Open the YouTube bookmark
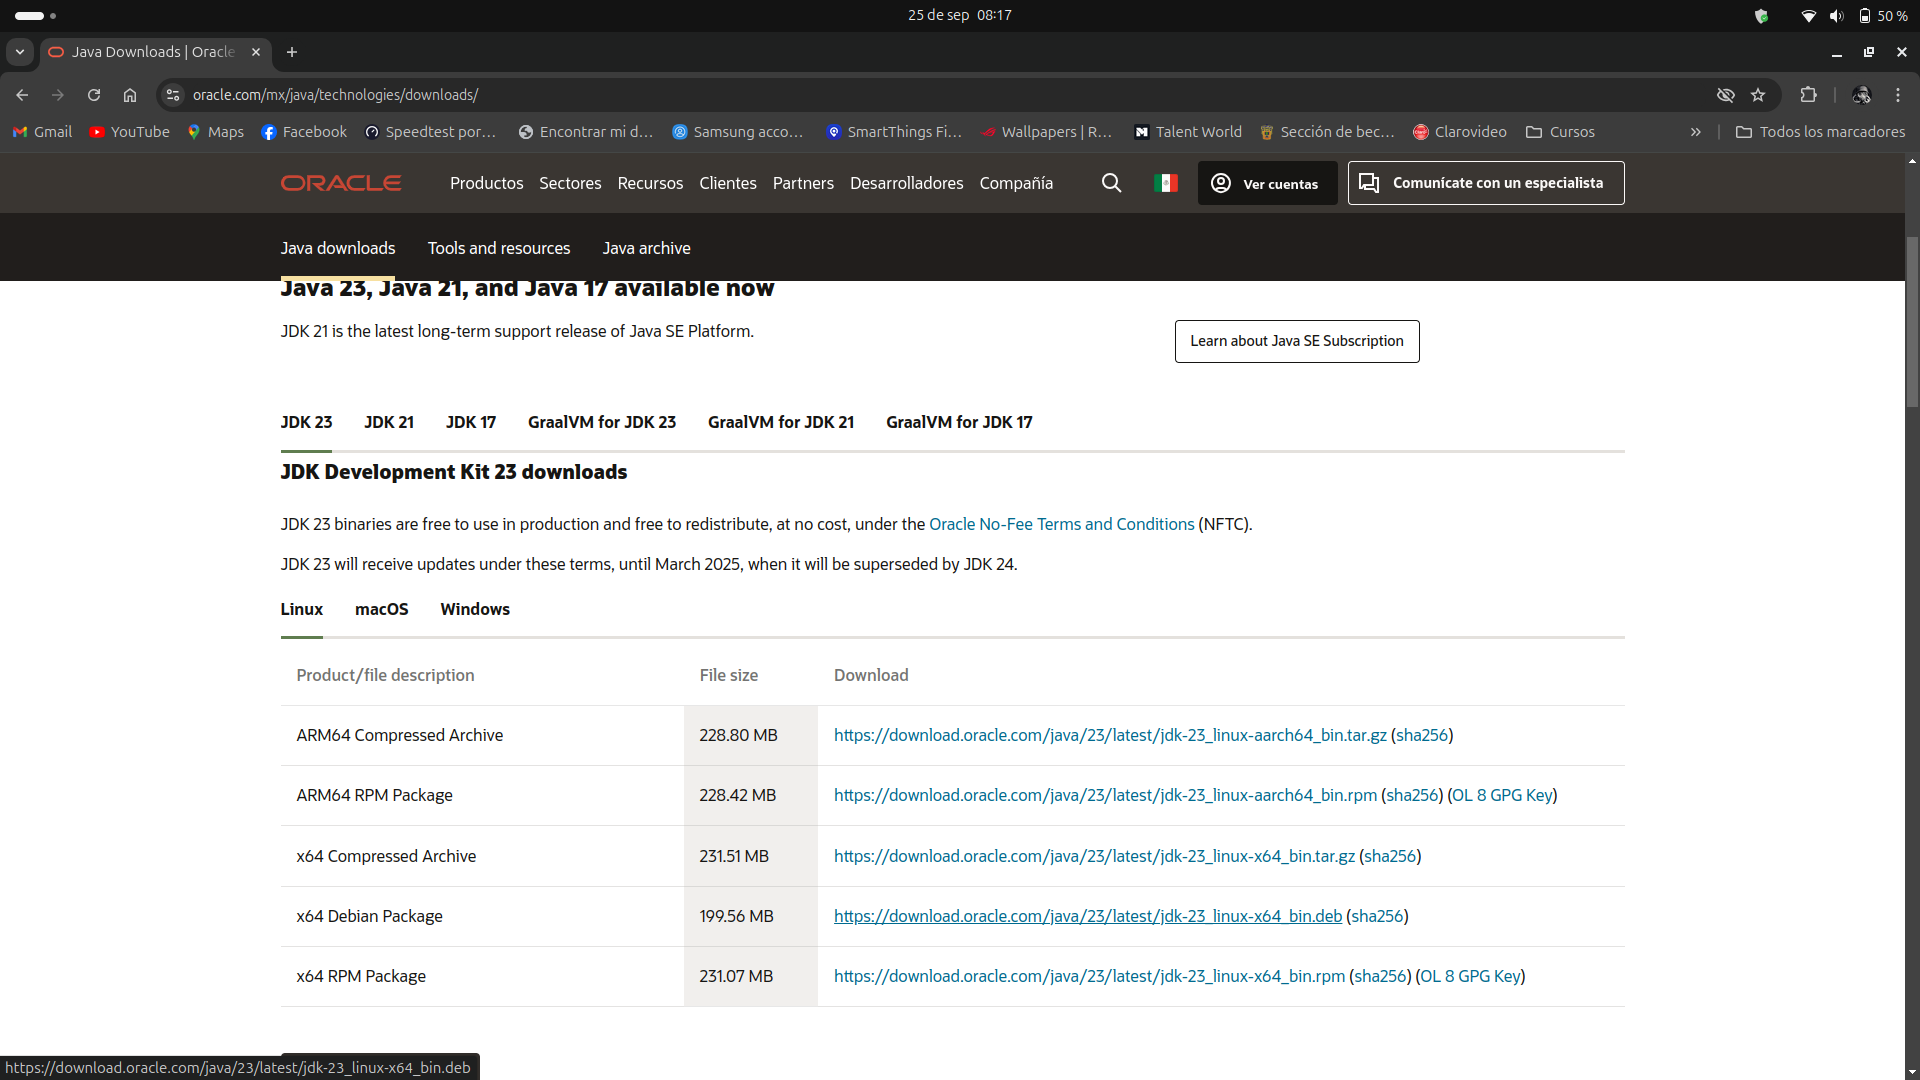Screen dimensions: 1920x1080 click(x=130, y=132)
